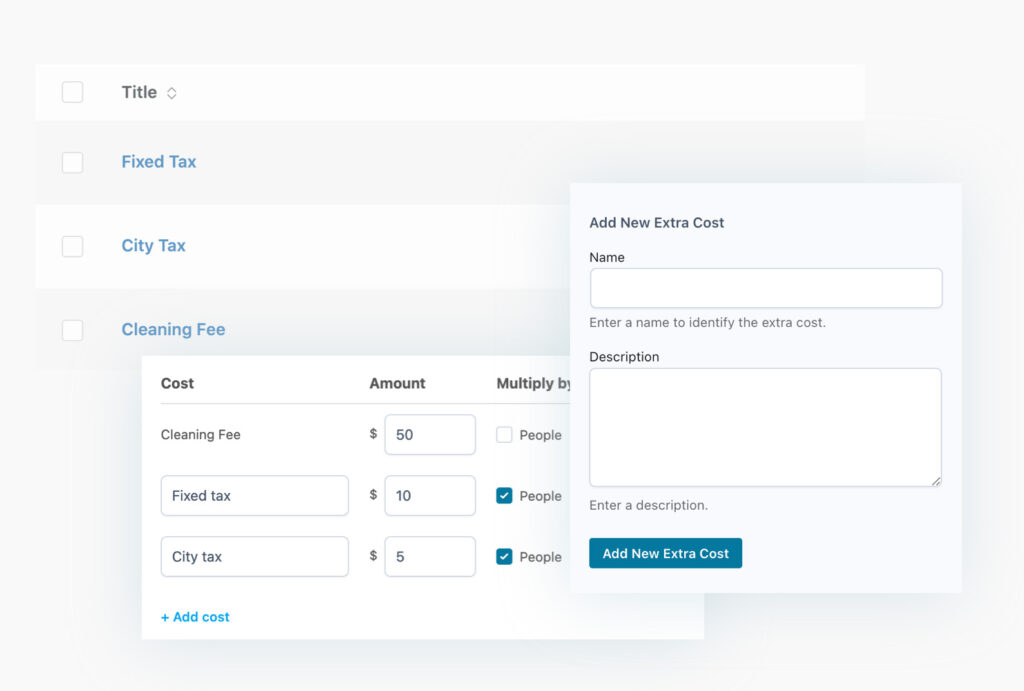This screenshot has width=1024, height=691.
Task: Mark the Cleaning Fee row checkbox
Action: coord(73,330)
